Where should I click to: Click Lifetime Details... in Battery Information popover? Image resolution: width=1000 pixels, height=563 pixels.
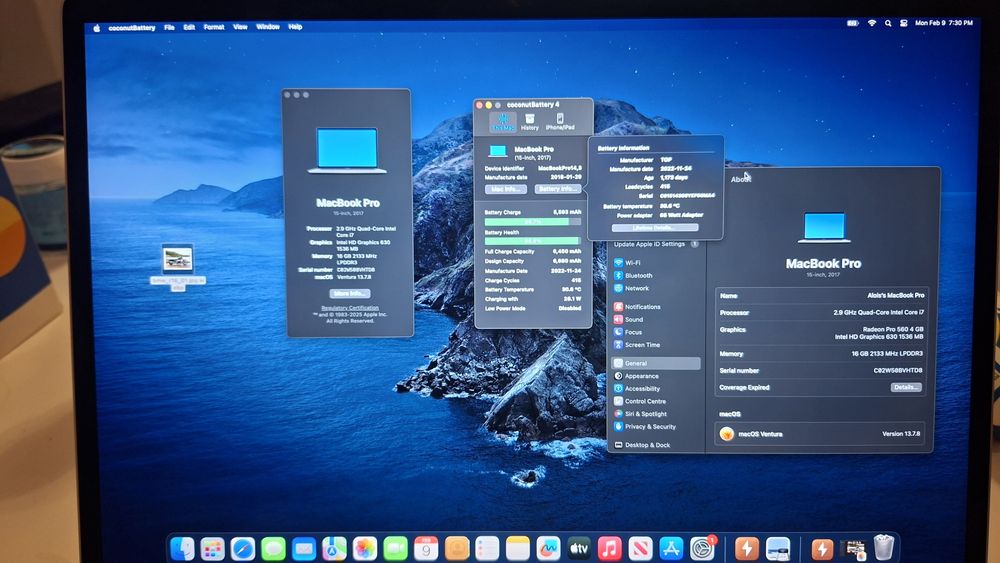[x=655, y=228]
